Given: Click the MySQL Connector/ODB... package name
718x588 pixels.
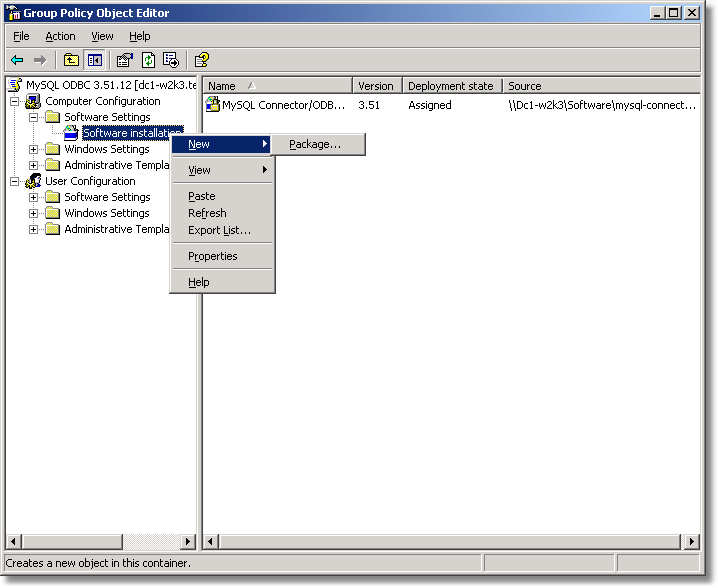Looking at the screenshot, I should tap(283, 105).
